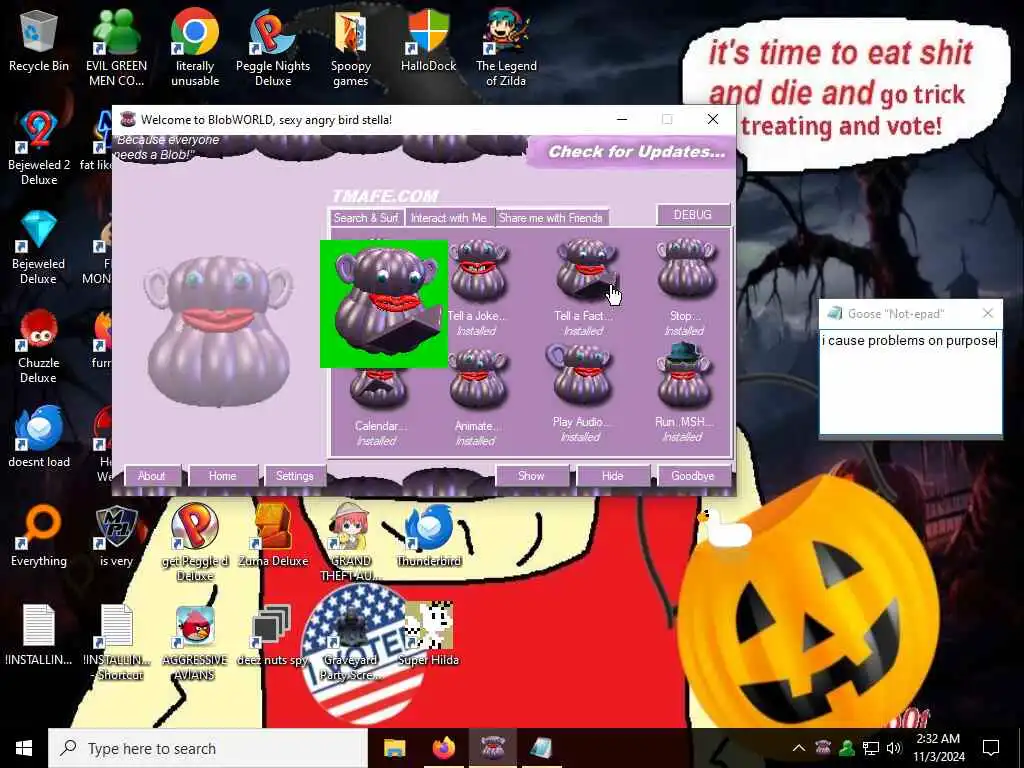This screenshot has width=1024, height=768.
Task: Click the blob icon in system tray
Action: tap(823, 748)
